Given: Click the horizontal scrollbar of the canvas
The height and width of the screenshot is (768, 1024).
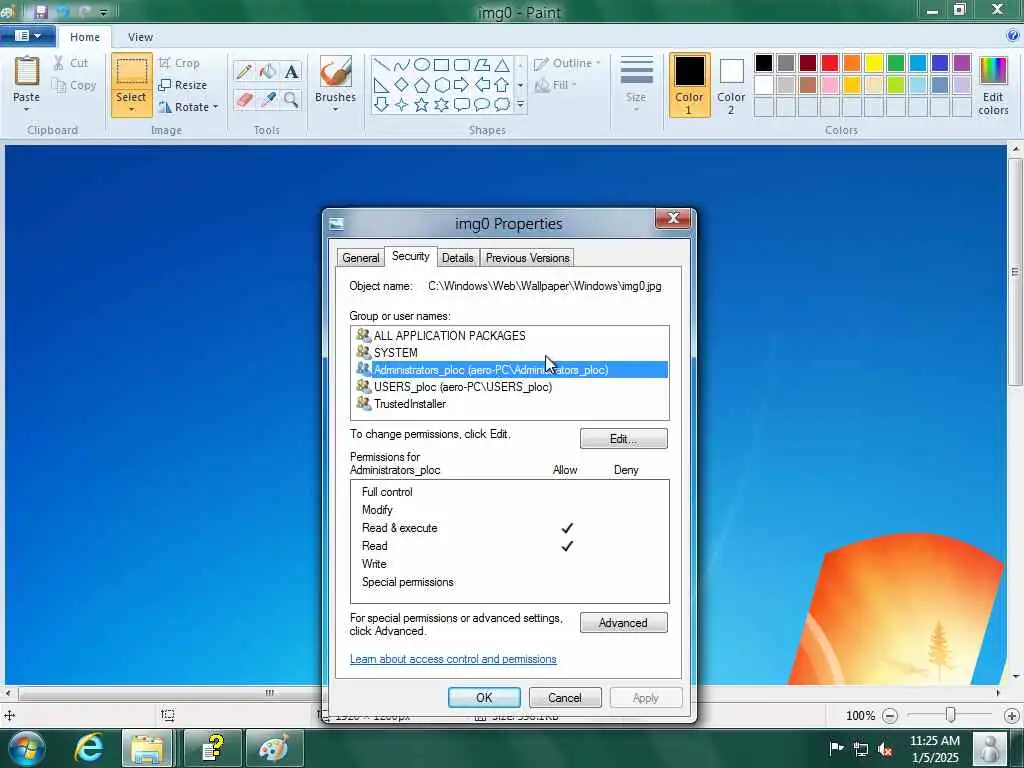Looking at the screenshot, I should click(x=270, y=693).
